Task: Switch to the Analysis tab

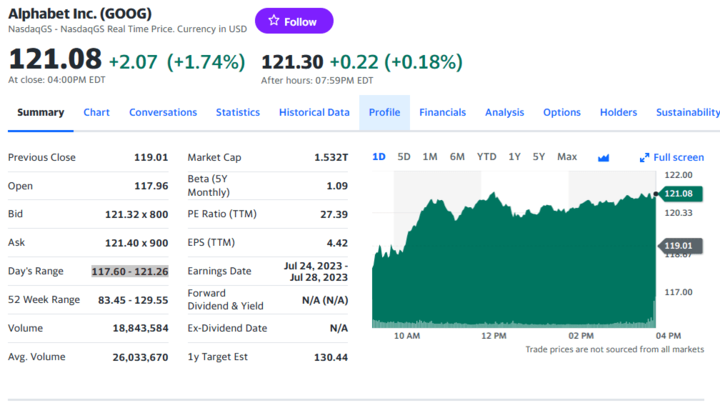Action: pos(505,113)
